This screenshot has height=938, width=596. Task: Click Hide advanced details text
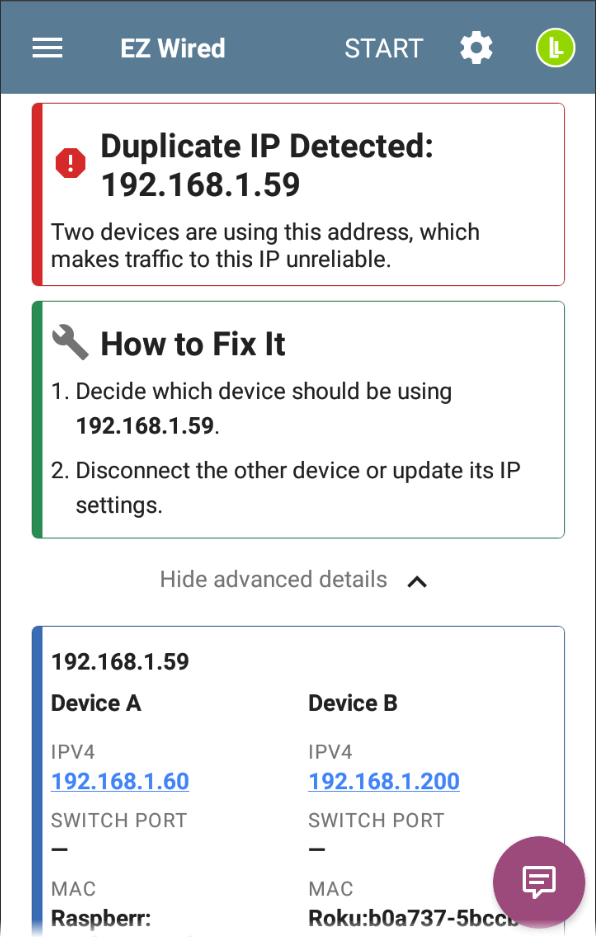(x=273, y=579)
